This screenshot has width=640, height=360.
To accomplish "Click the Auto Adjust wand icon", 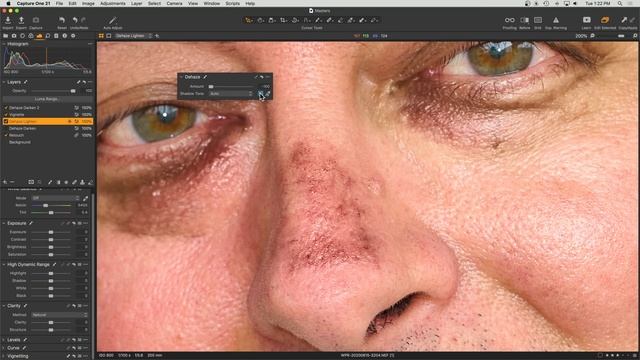I will click(x=113, y=20).
